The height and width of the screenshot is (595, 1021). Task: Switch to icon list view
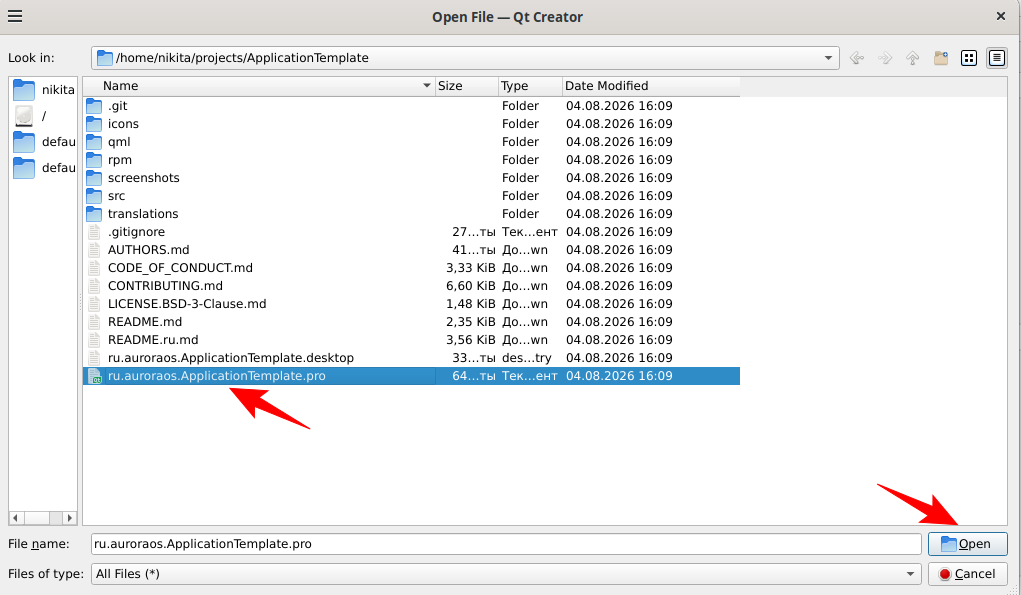pos(969,58)
